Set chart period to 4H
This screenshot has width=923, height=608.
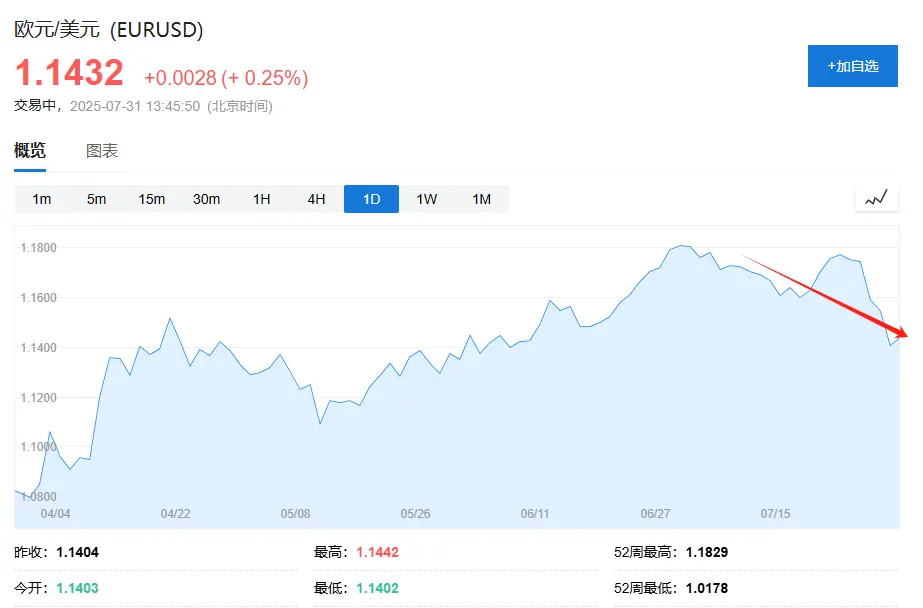coord(317,199)
